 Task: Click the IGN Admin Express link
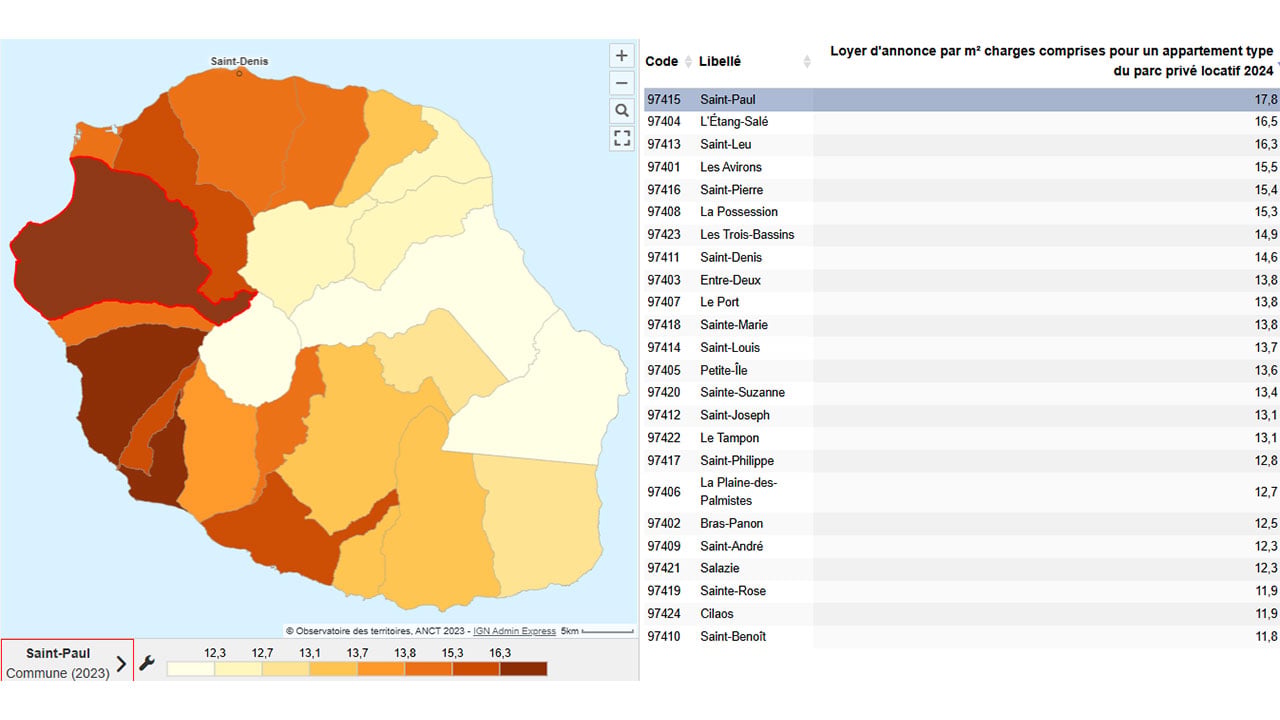pos(514,631)
